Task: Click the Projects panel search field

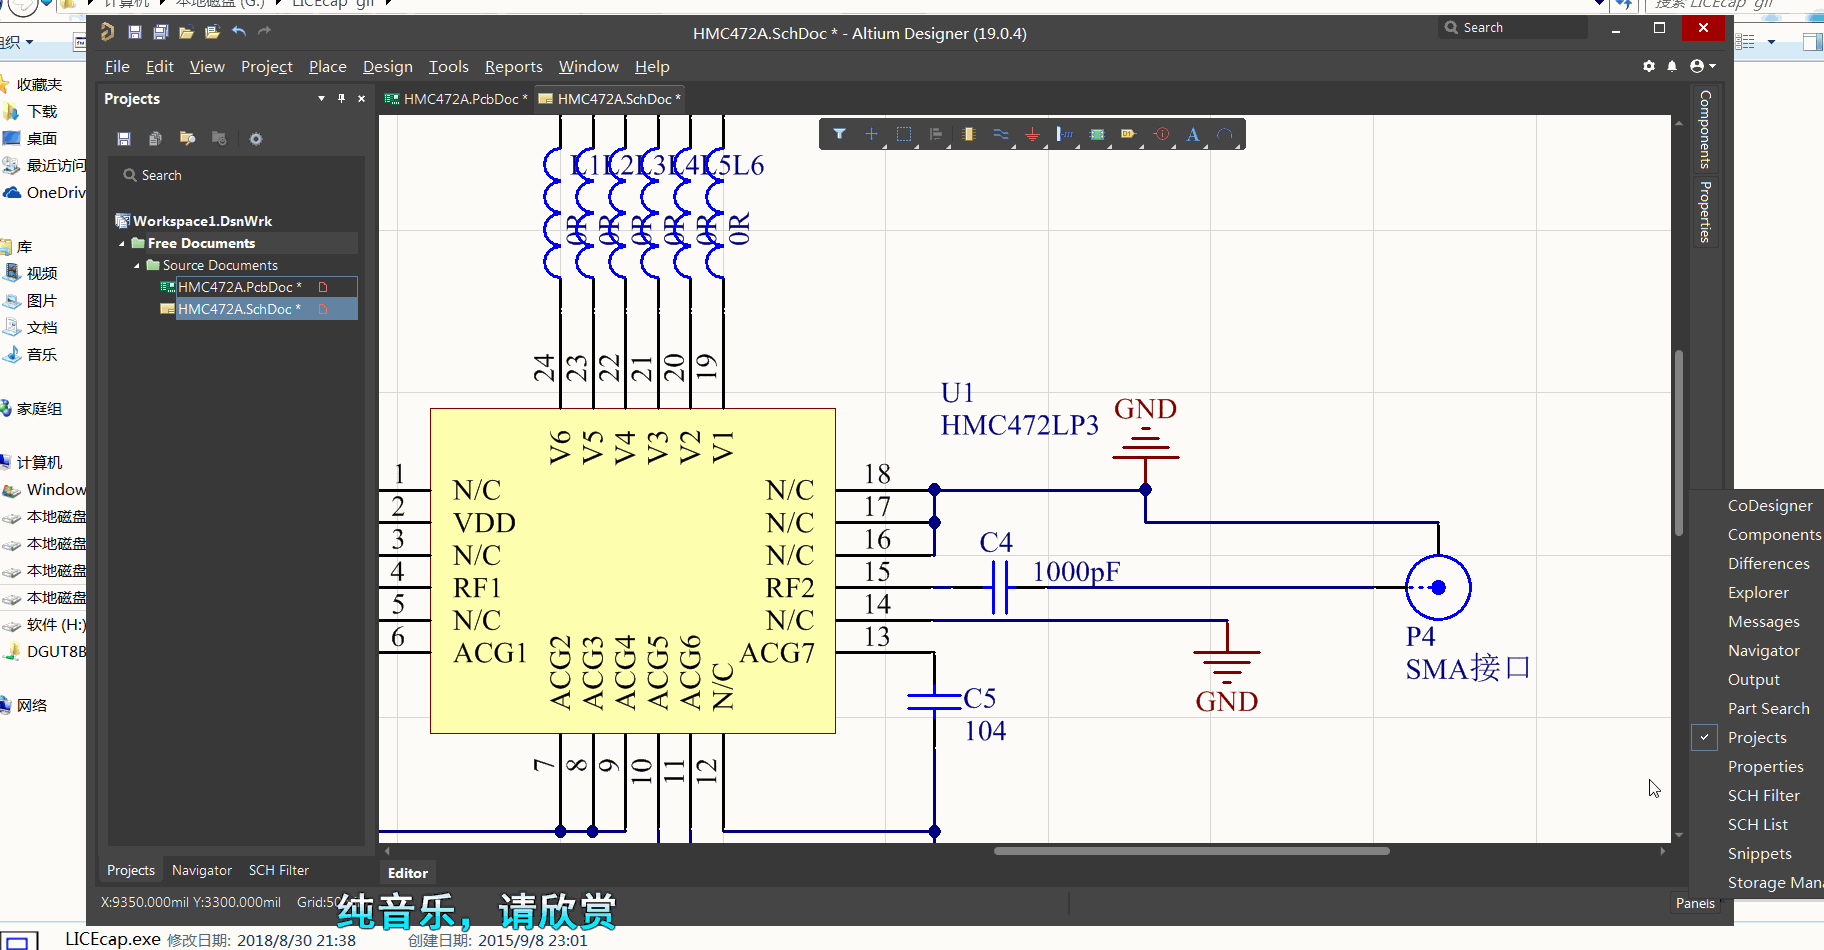Action: pyautogui.click(x=235, y=175)
